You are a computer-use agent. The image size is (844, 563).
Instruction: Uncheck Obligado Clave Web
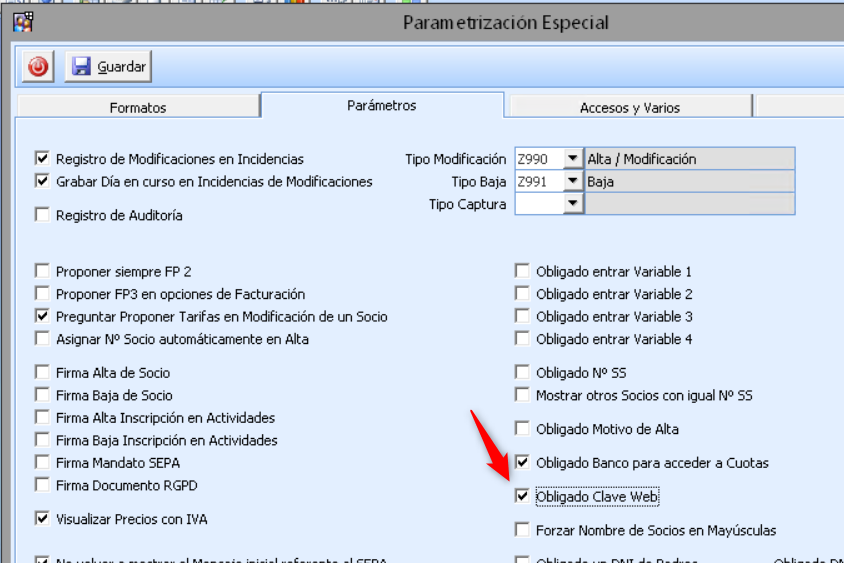tap(522, 496)
